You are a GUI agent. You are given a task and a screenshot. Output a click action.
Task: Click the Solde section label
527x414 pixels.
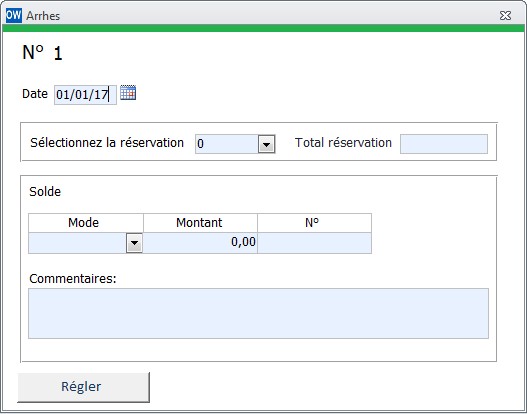click(45, 192)
